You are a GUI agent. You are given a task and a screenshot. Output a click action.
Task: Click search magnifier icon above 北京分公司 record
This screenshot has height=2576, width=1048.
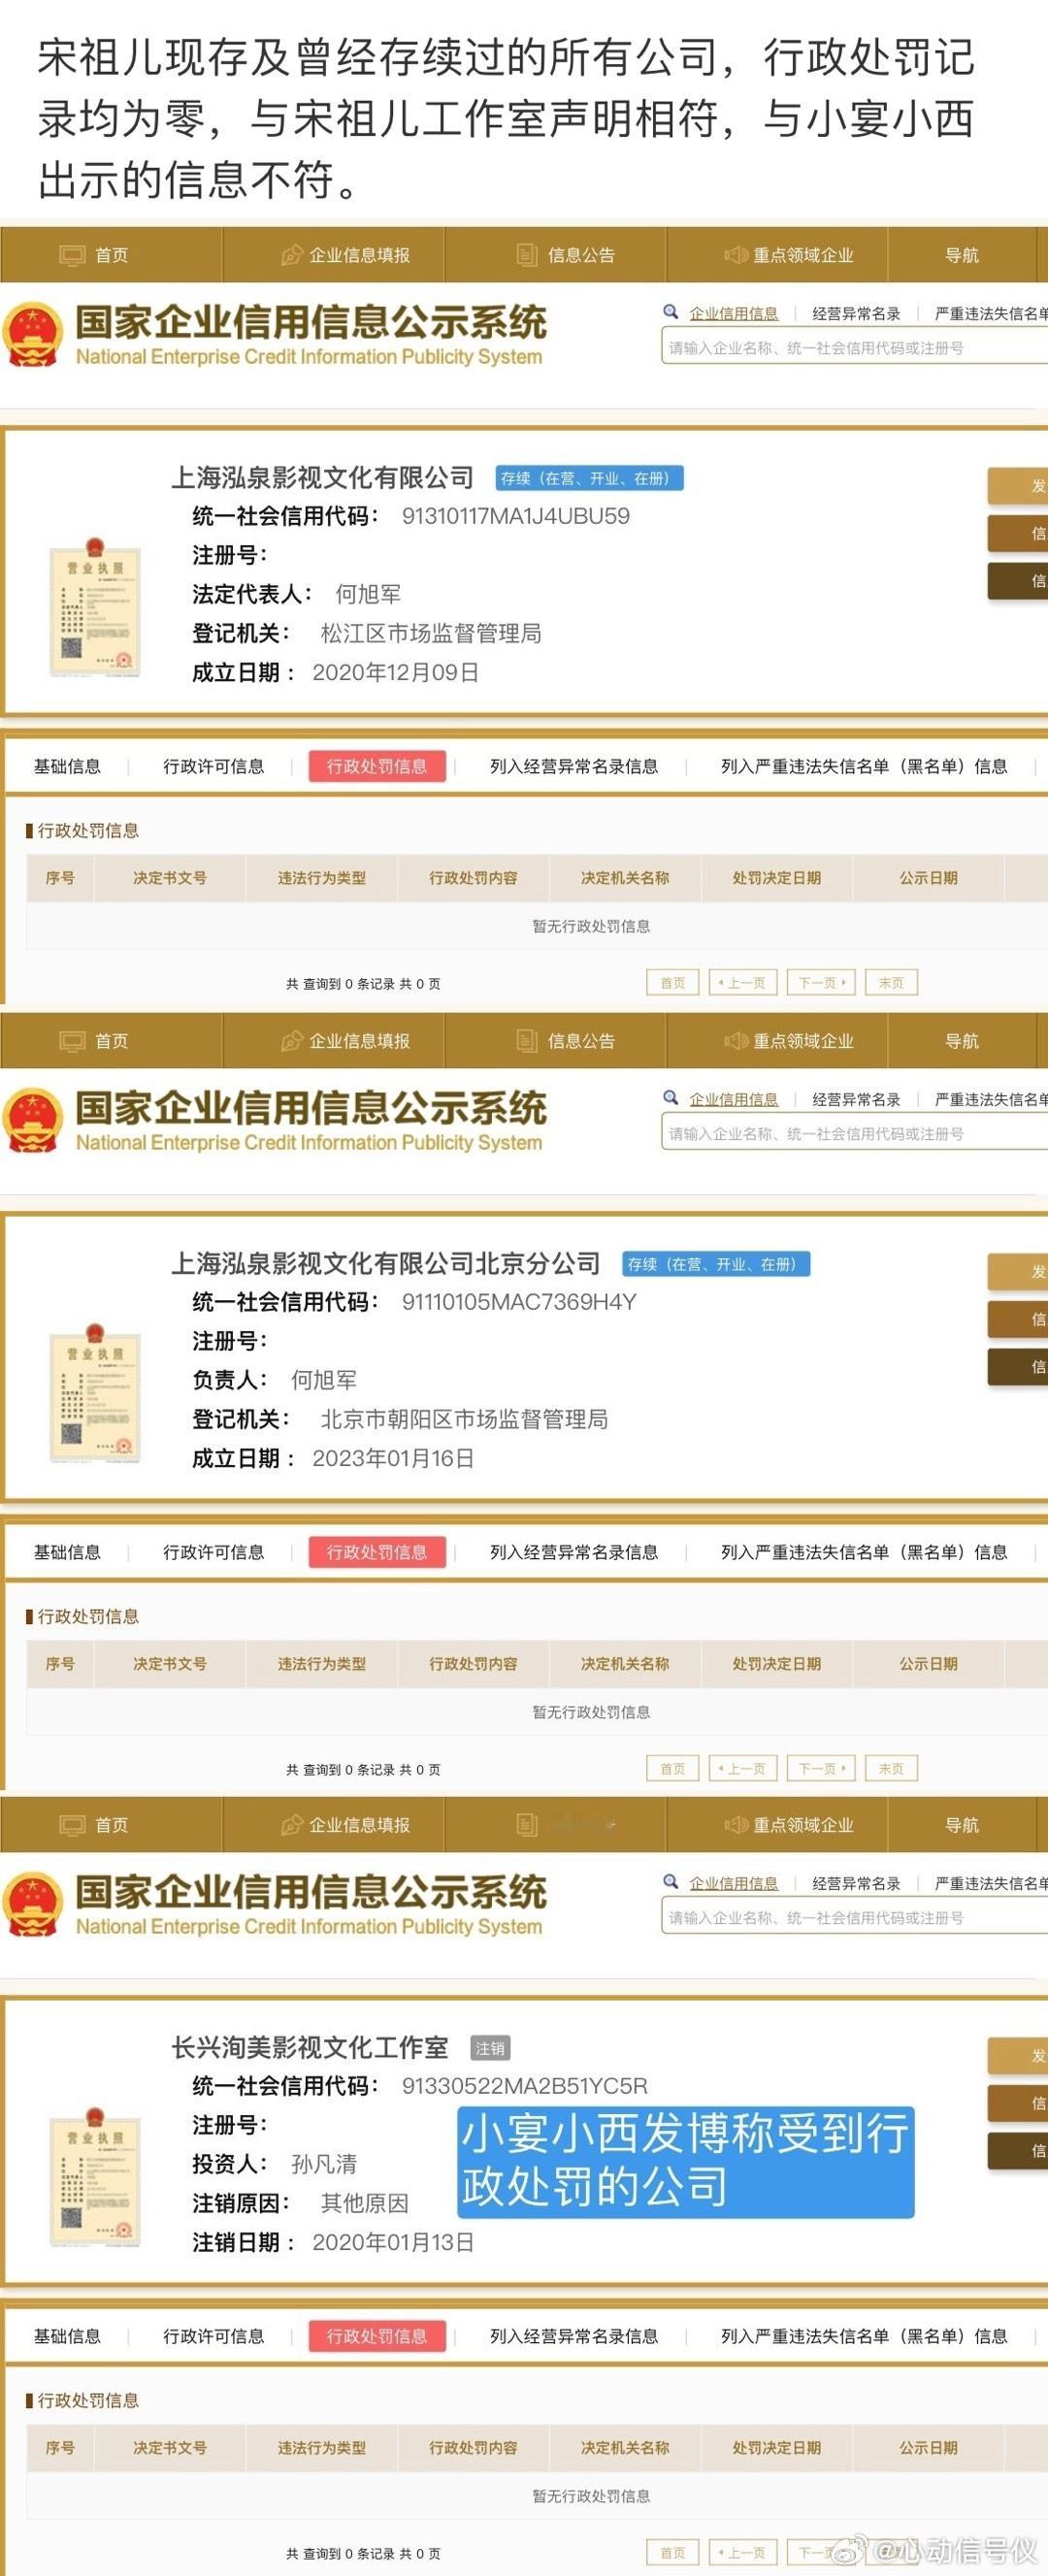coord(671,1098)
